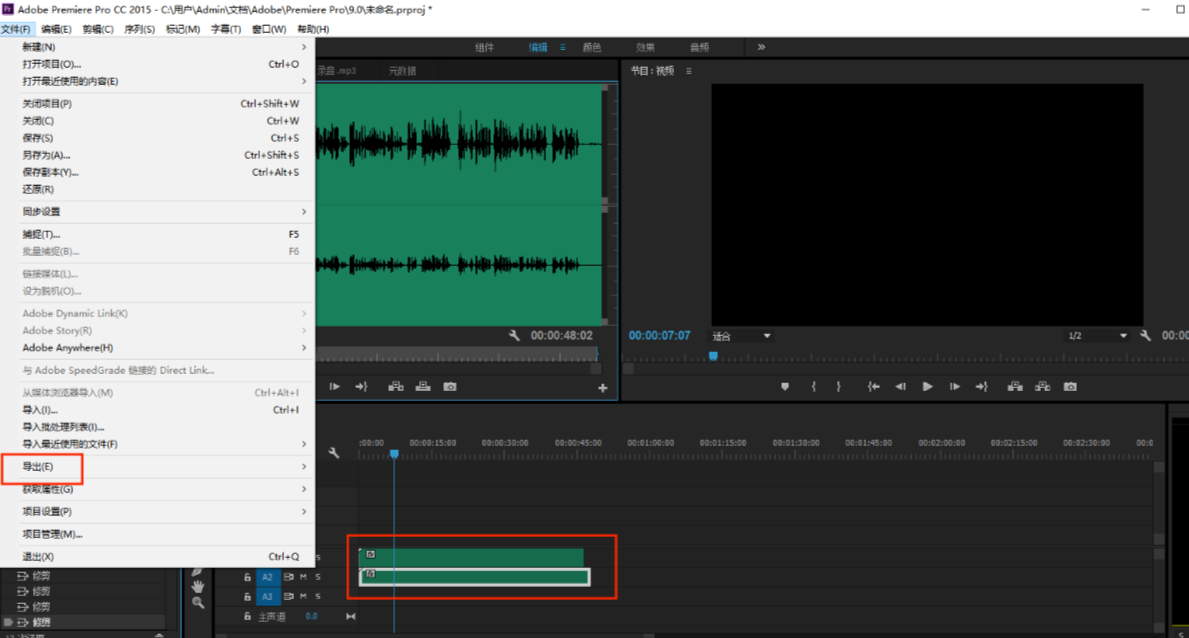This screenshot has height=638, width=1189.
Task: Switch to the 音频 workspace
Action: point(699,47)
